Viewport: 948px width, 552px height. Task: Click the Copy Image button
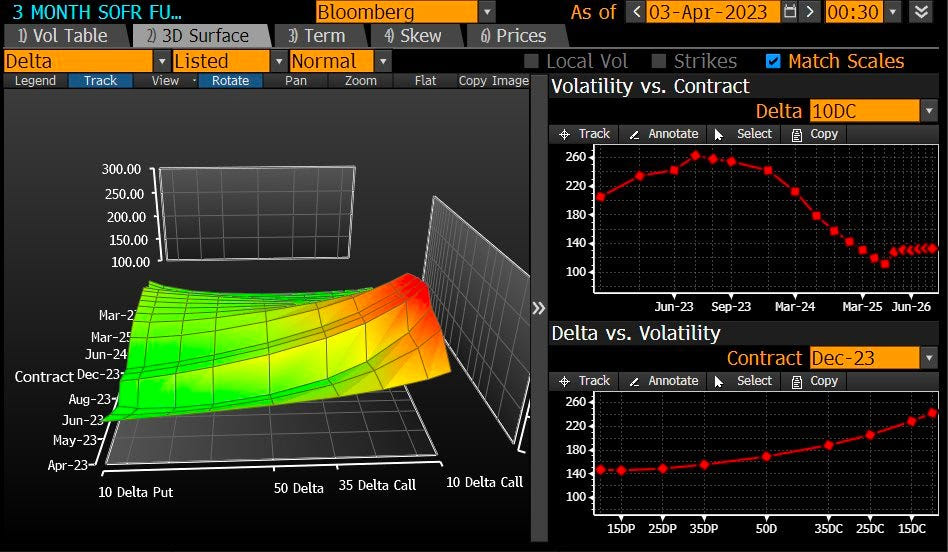pyautogui.click(x=493, y=81)
